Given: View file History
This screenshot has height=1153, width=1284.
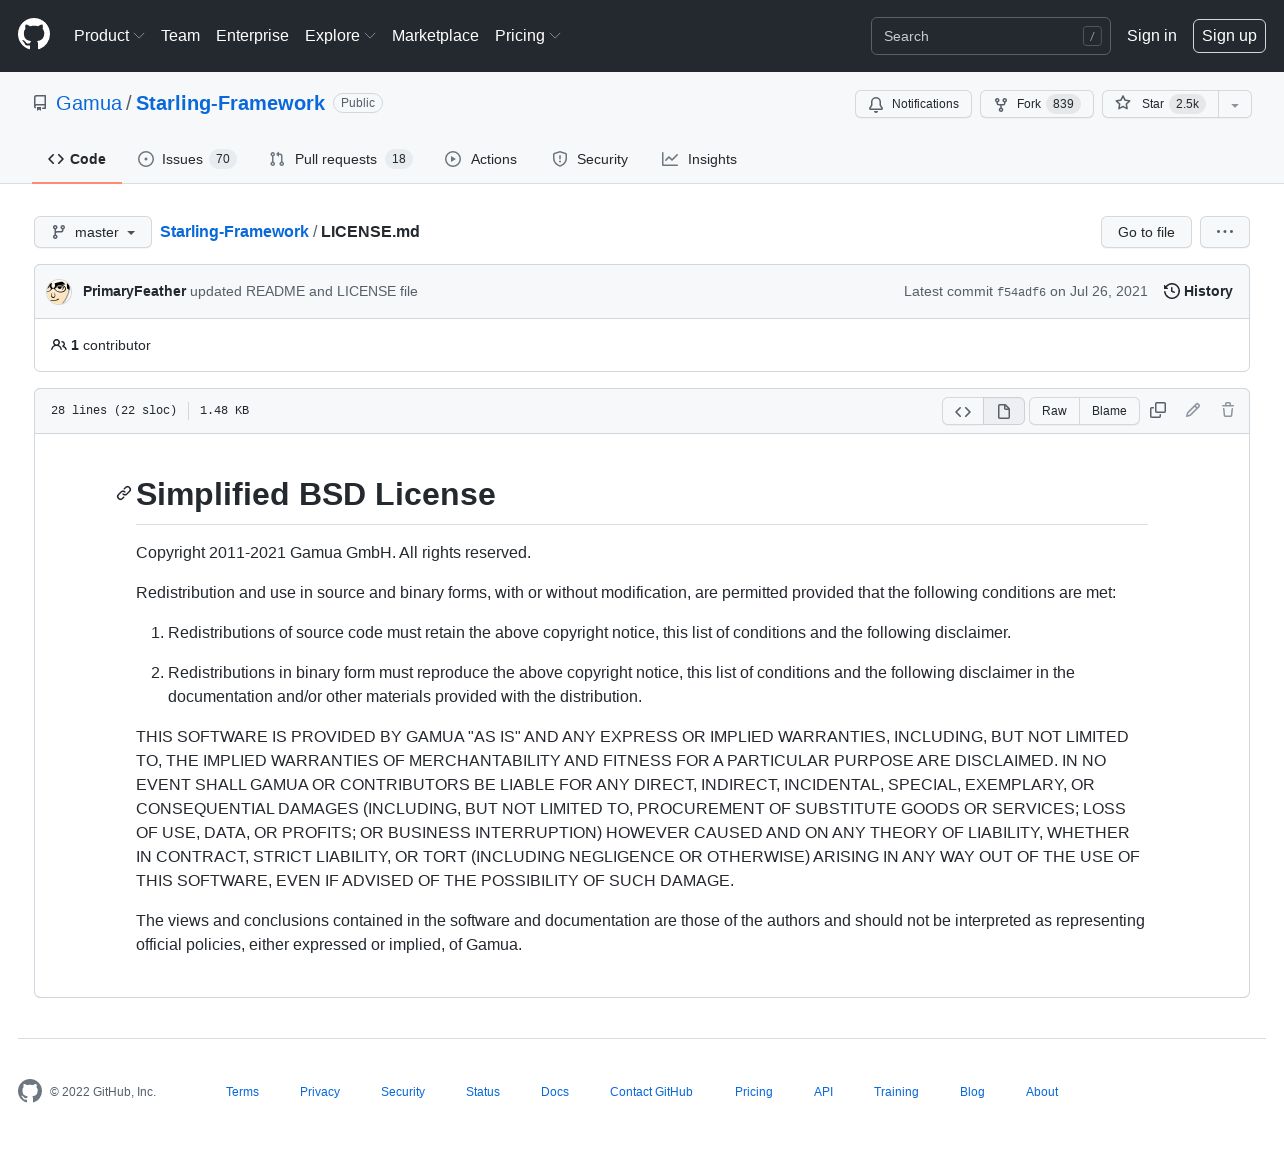Looking at the screenshot, I should (1198, 291).
